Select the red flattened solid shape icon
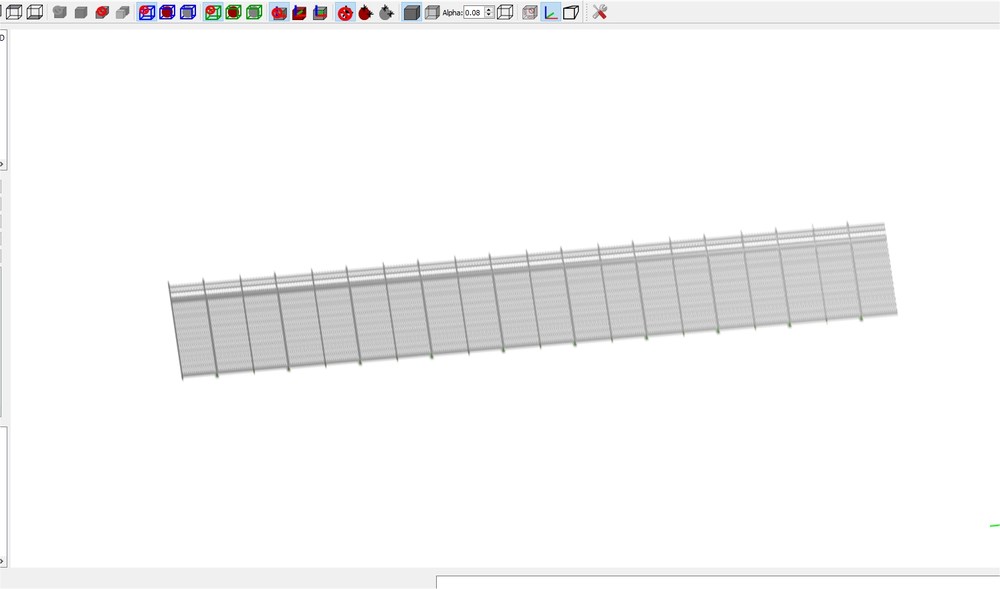1000x589 pixels. pos(101,12)
